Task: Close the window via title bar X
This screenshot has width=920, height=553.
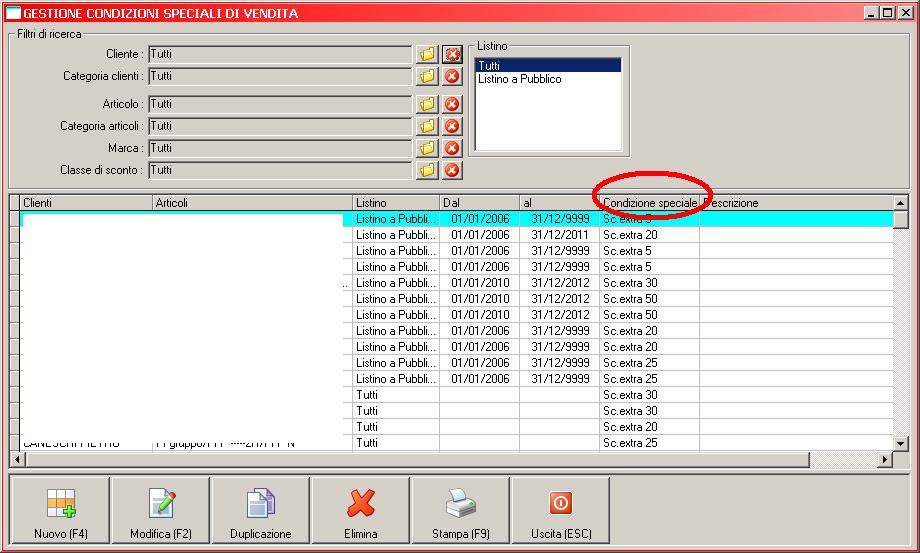Action: 906,12
